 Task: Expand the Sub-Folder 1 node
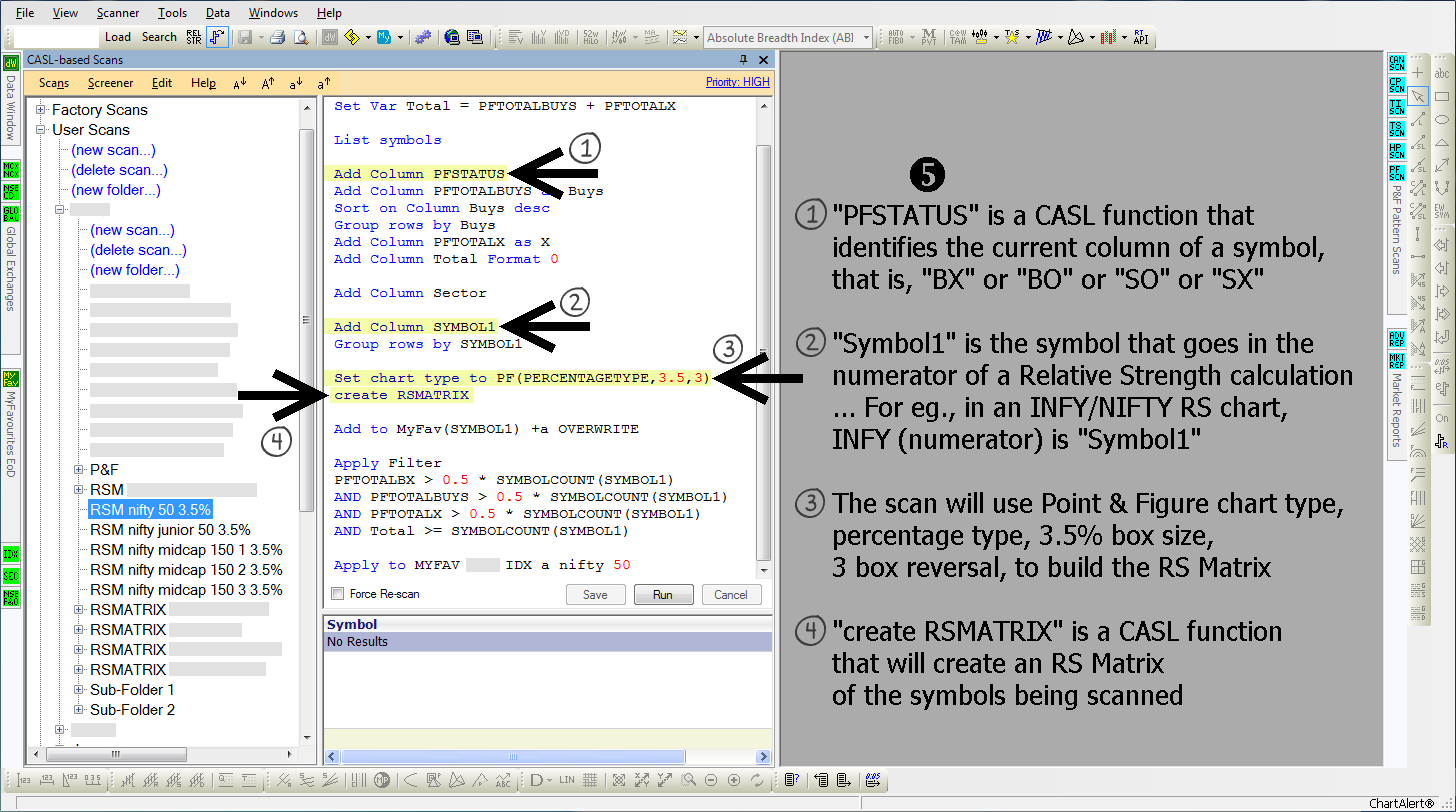[79, 690]
